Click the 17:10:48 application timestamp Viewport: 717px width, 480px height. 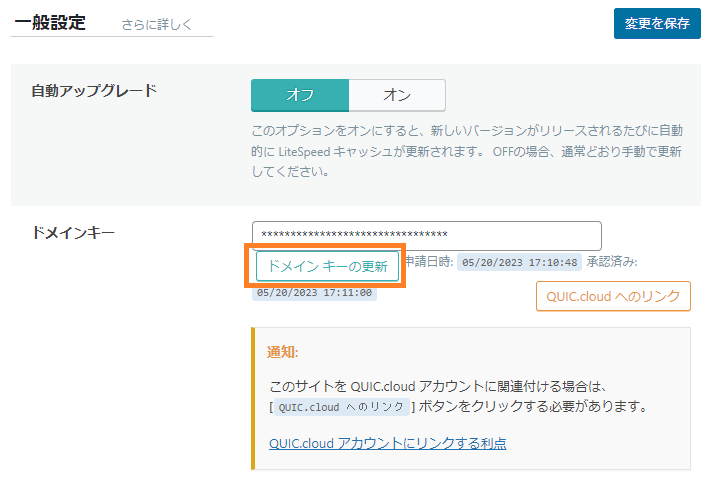coord(520,262)
